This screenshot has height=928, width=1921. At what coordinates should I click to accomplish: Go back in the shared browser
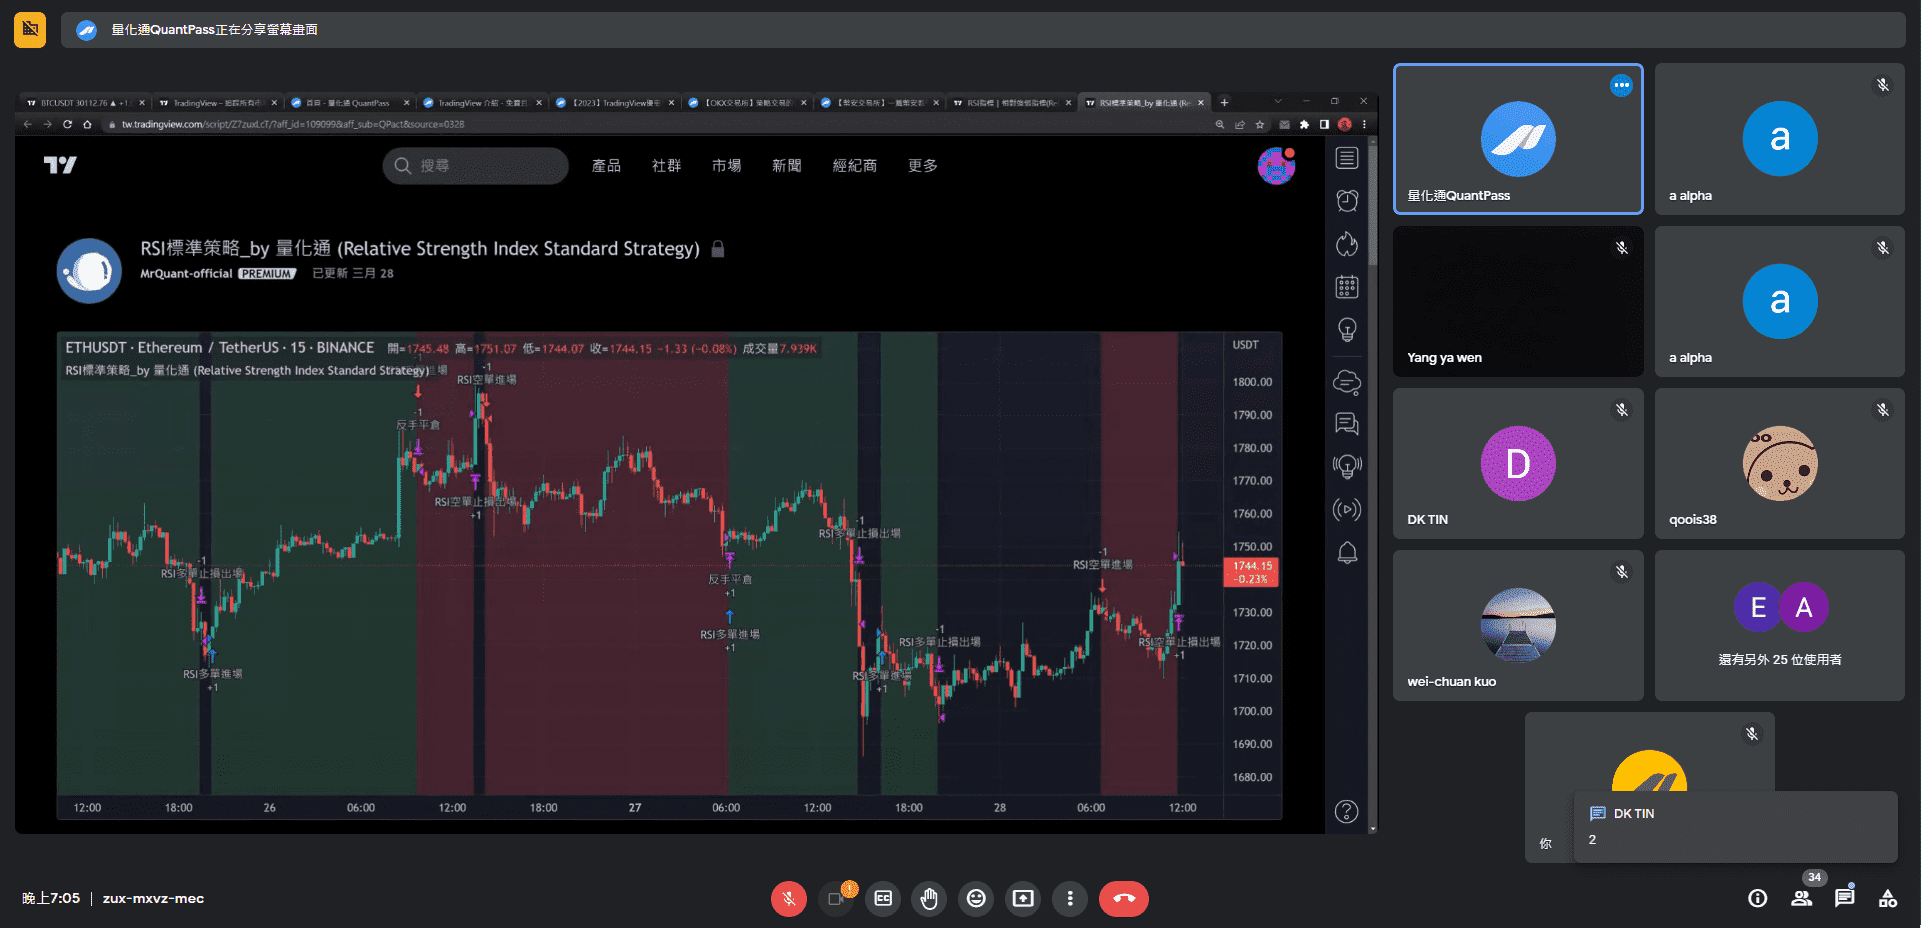point(28,124)
